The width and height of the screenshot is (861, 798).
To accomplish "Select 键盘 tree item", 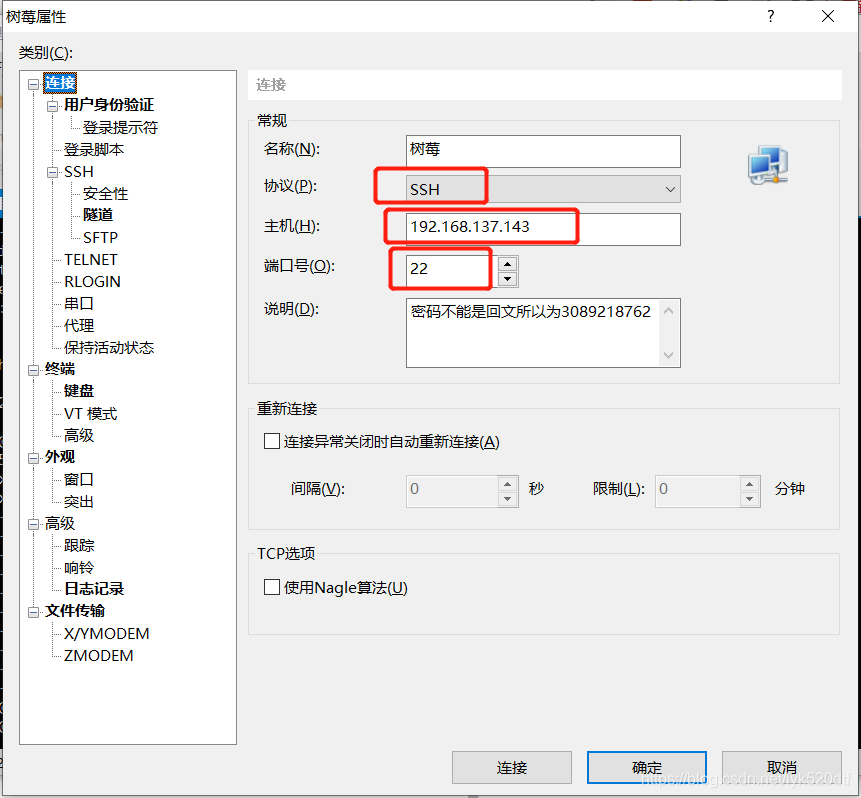I will click(x=79, y=390).
